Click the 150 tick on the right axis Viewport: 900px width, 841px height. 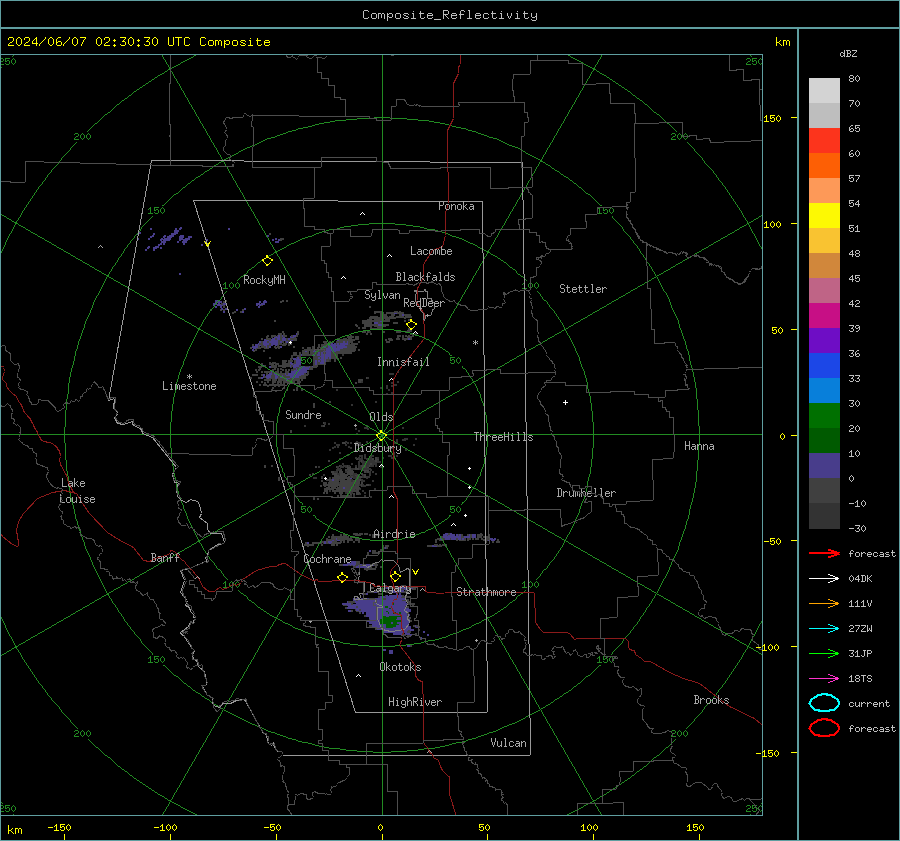click(772, 118)
